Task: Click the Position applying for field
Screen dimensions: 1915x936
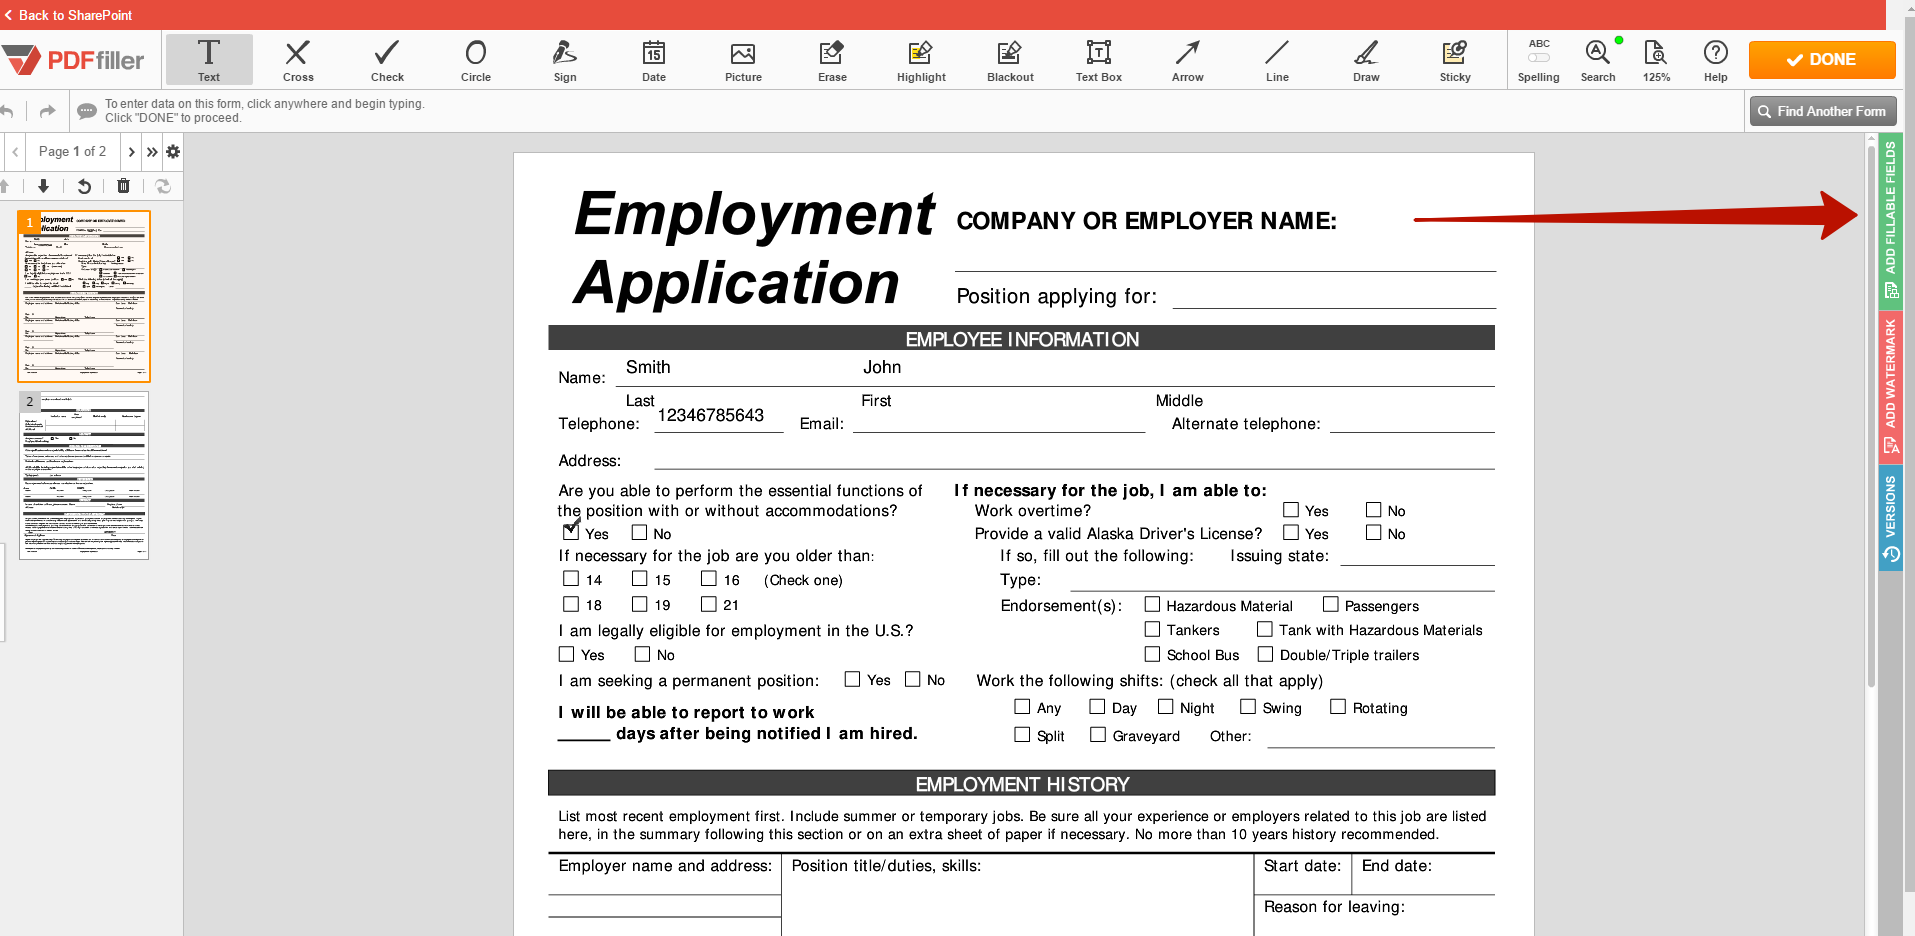Action: coord(1334,297)
